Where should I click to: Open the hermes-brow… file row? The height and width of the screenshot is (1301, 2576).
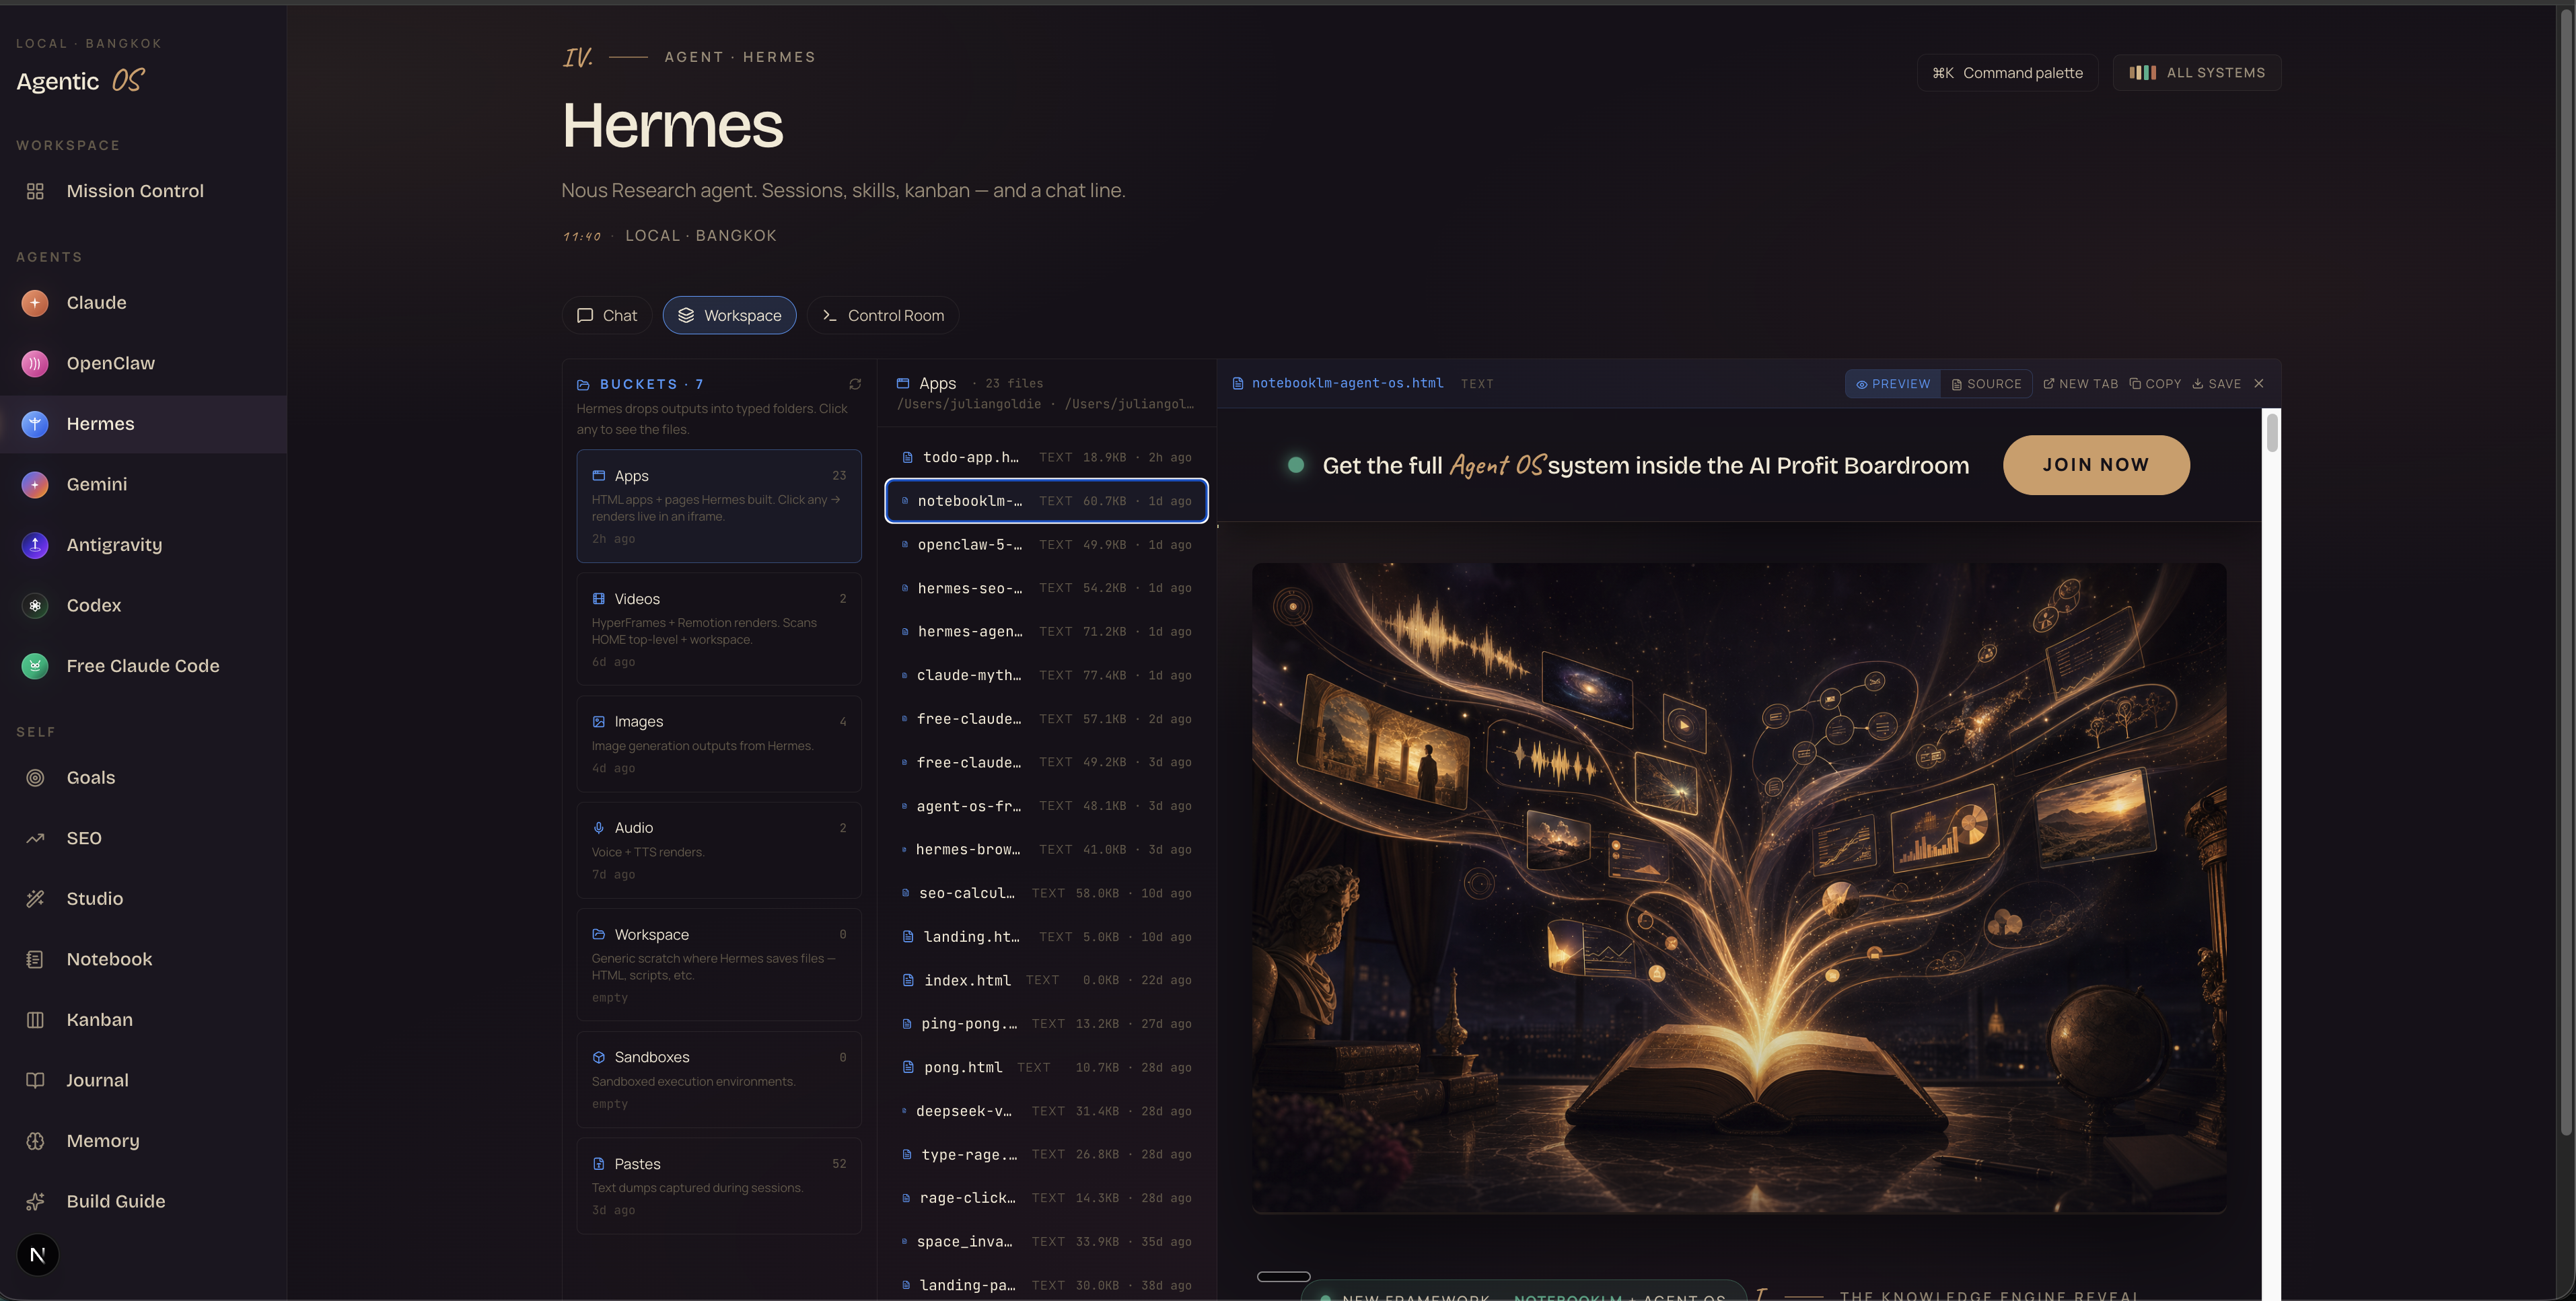click(x=1047, y=849)
